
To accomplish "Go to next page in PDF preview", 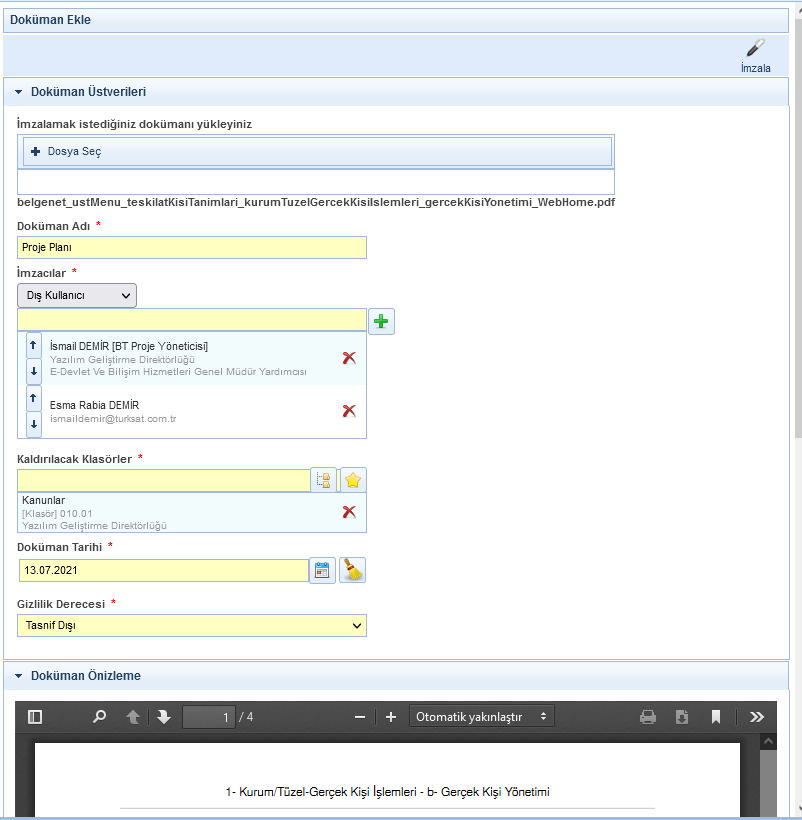I will pyautogui.click(x=164, y=717).
